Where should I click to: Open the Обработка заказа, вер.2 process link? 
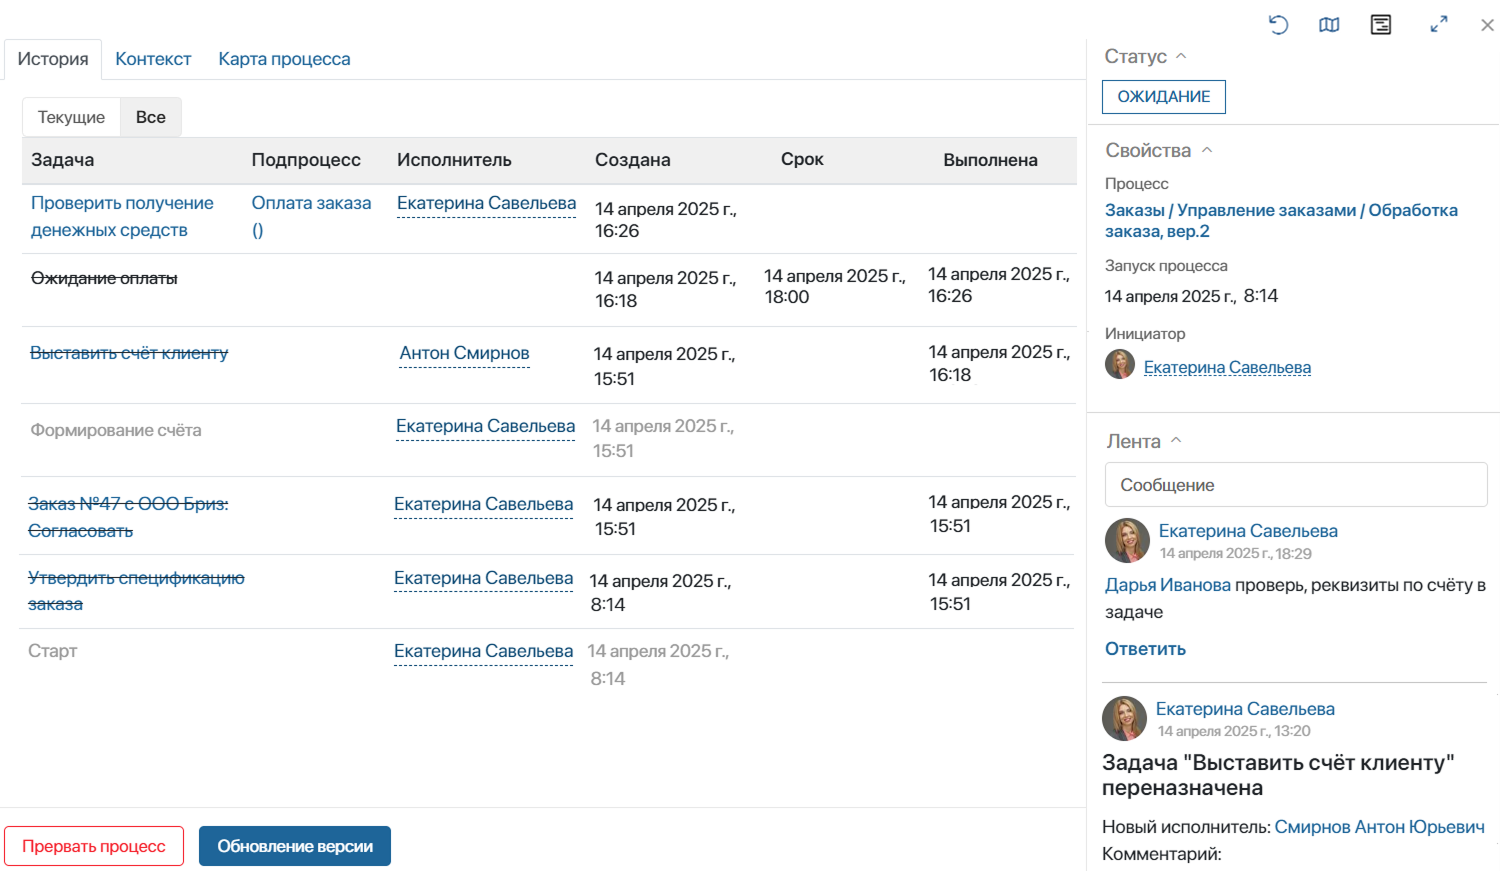tap(1281, 221)
